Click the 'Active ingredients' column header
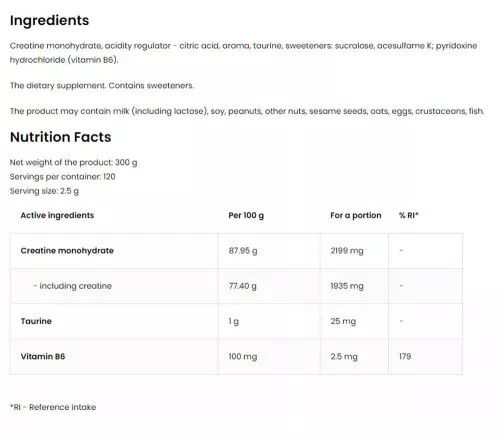 point(57,215)
